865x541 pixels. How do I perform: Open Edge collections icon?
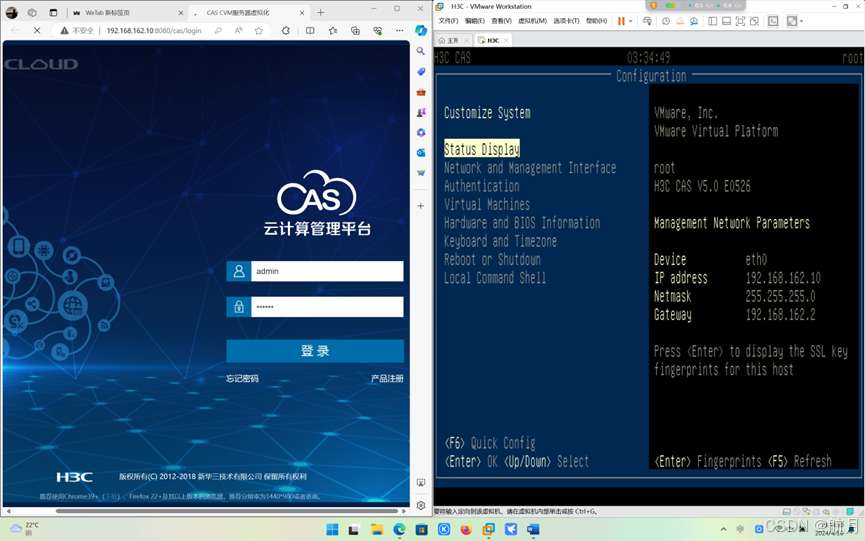(x=355, y=30)
